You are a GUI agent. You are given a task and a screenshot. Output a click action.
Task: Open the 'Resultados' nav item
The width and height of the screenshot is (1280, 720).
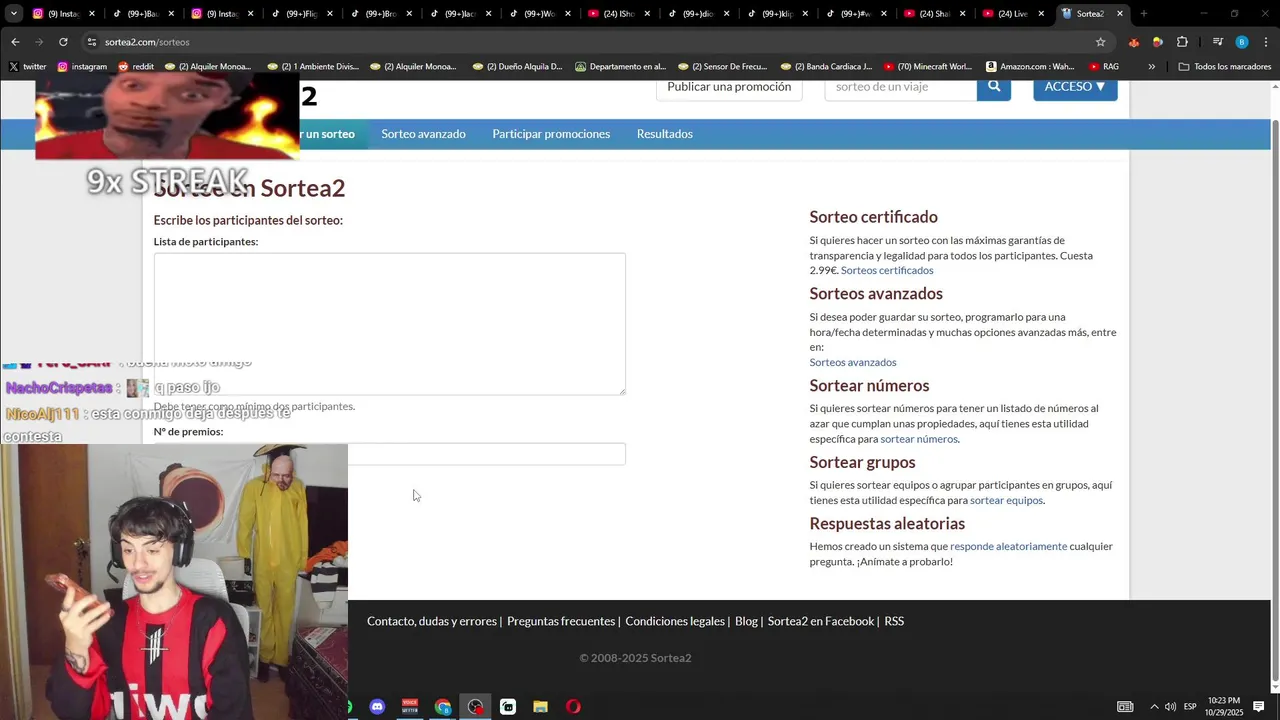pyautogui.click(x=665, y=134)
